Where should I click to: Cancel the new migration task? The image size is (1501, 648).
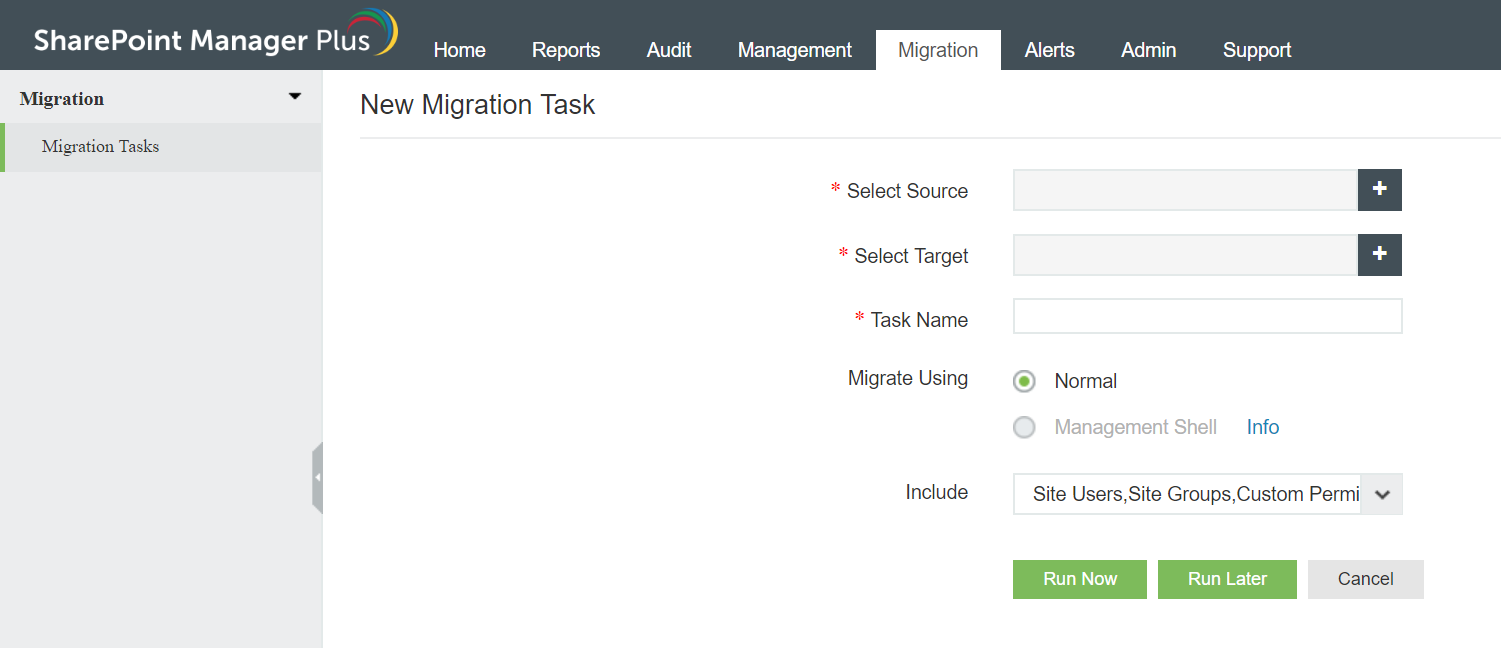[1365, 579]
